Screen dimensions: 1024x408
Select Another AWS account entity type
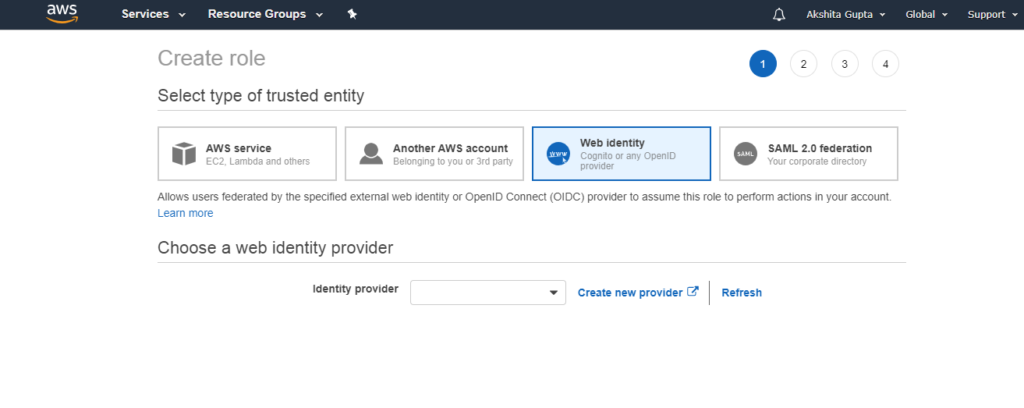(434, 154)
